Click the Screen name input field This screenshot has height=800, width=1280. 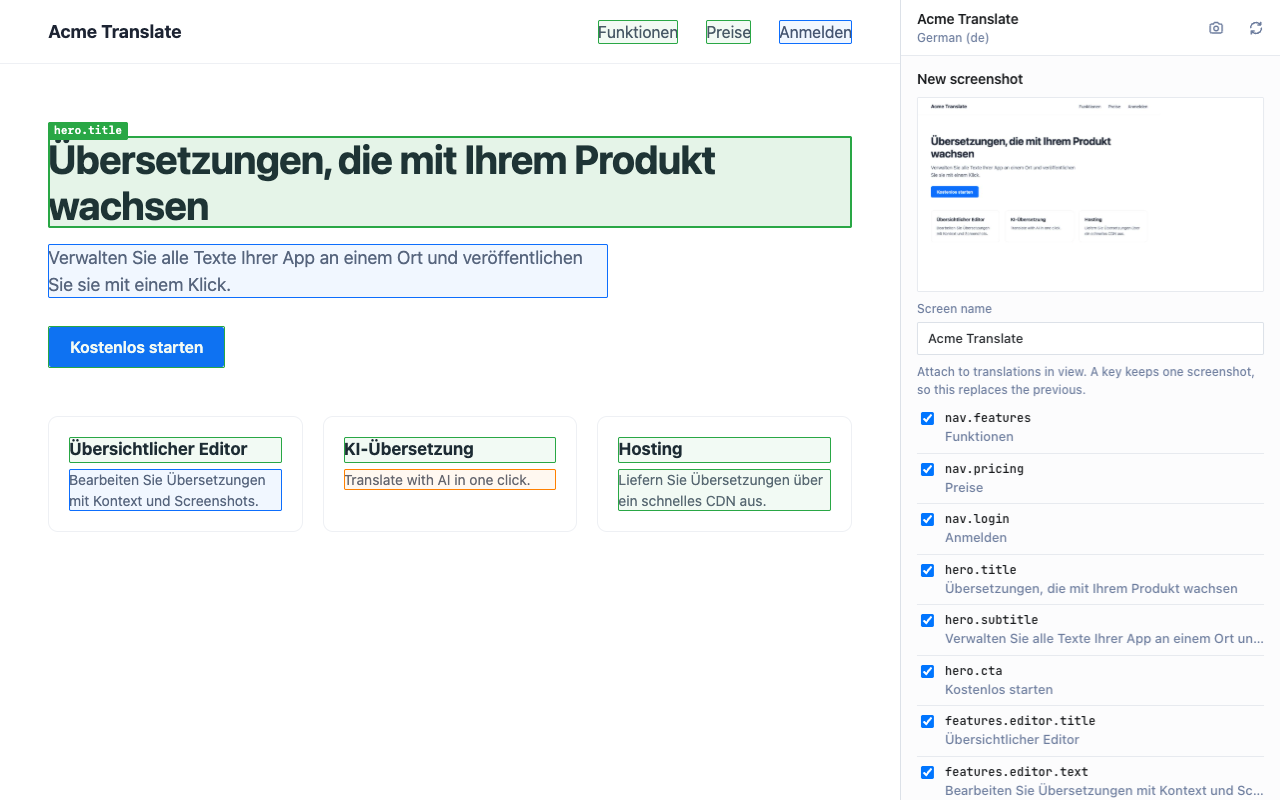coord(1090,338)
